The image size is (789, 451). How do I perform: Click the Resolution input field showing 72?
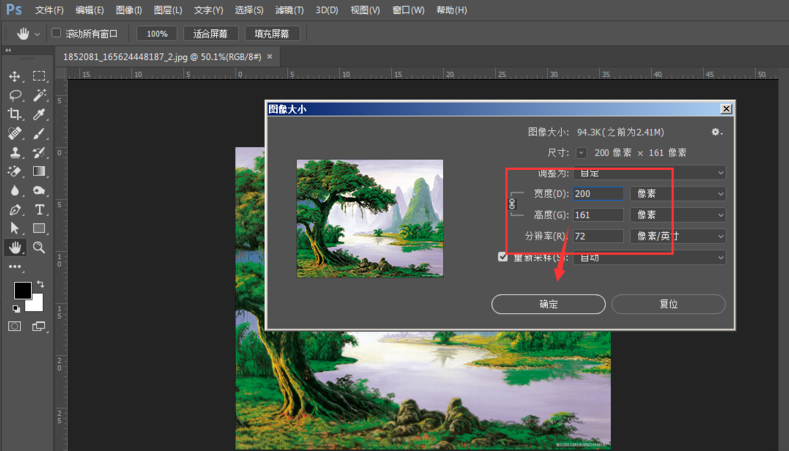598,236
